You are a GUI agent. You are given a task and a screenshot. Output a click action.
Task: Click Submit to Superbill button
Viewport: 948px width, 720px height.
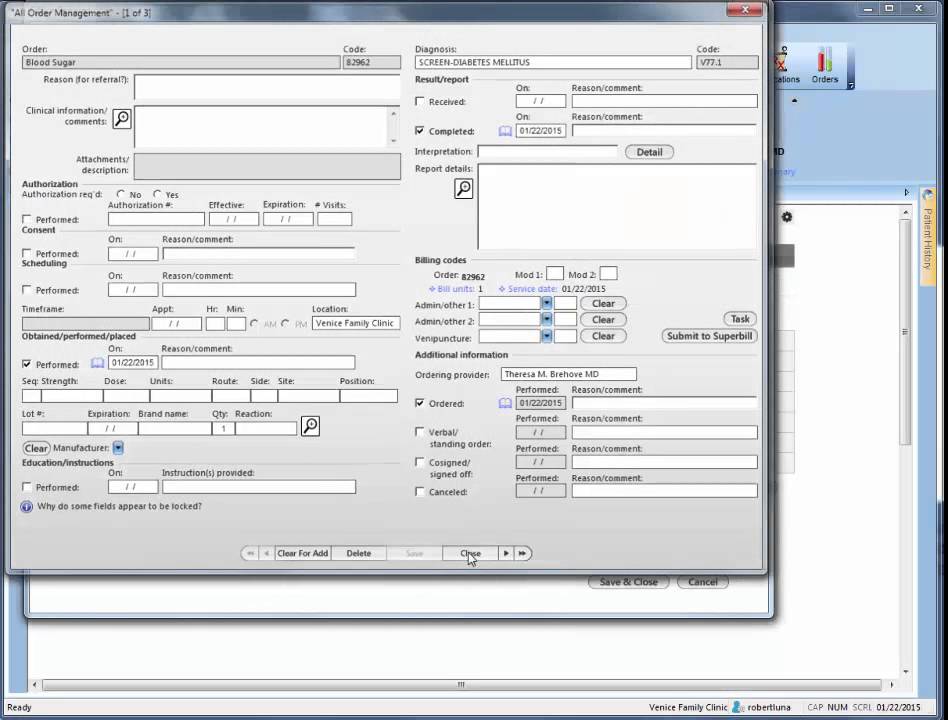(x=709, y=336)
